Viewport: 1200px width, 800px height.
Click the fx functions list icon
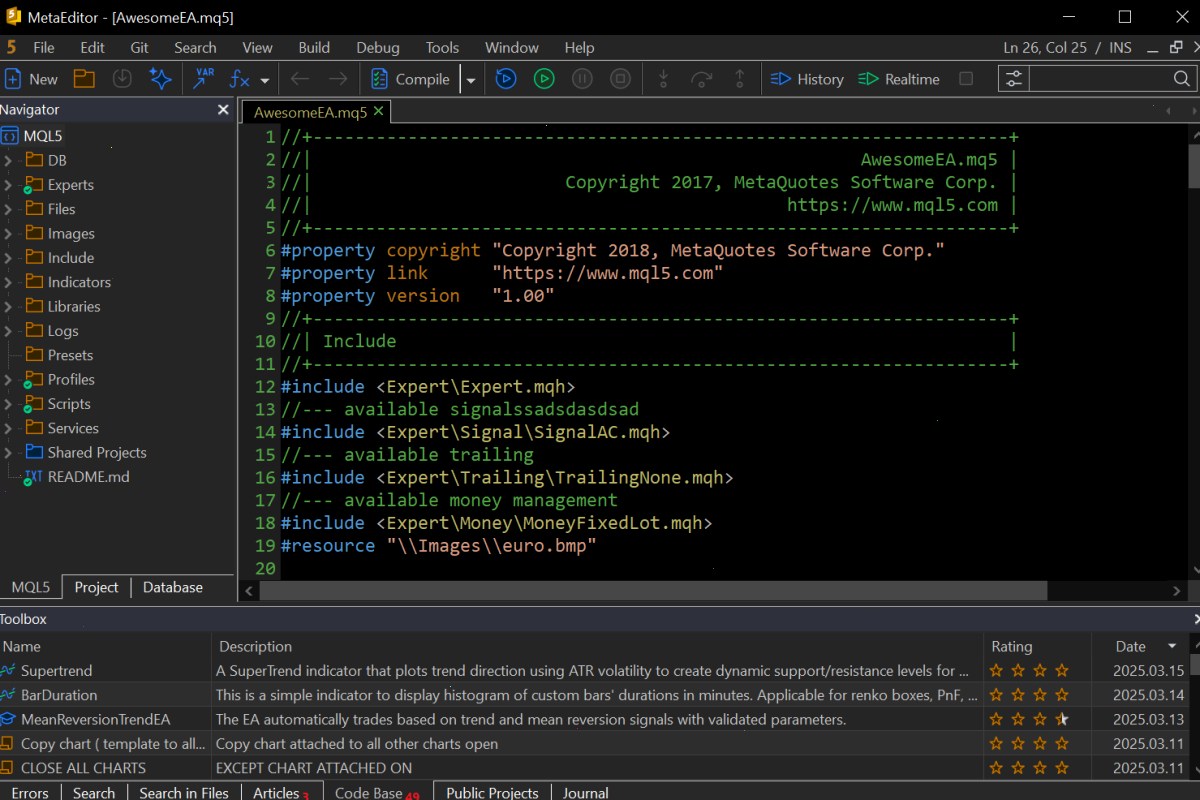240,79
